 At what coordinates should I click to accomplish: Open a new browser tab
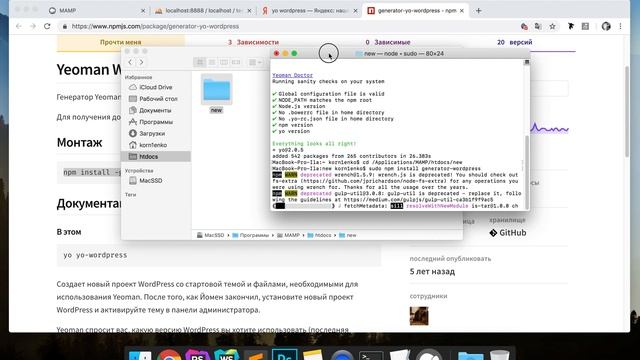pos(478,11)
